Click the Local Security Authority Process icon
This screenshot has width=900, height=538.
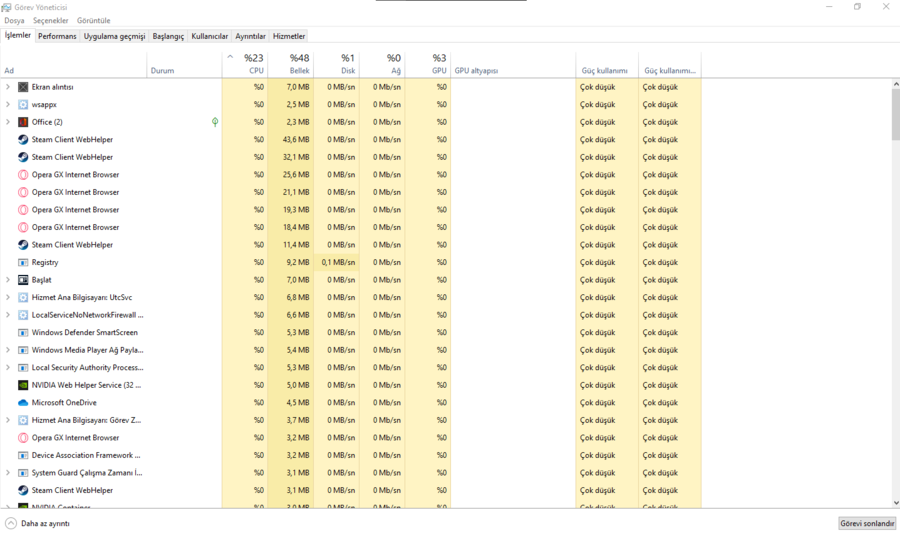23,367
